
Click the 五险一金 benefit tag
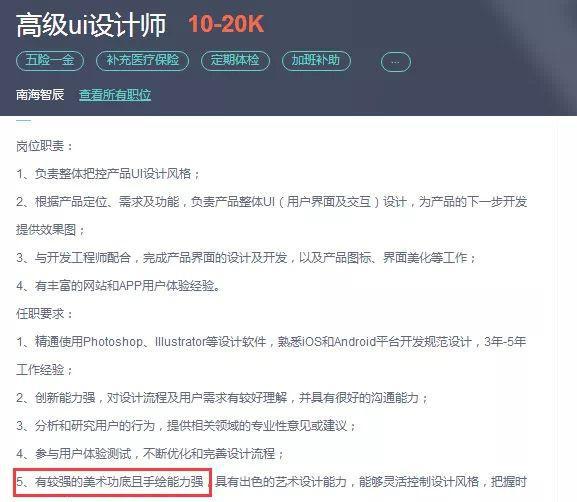pos(50,60)
